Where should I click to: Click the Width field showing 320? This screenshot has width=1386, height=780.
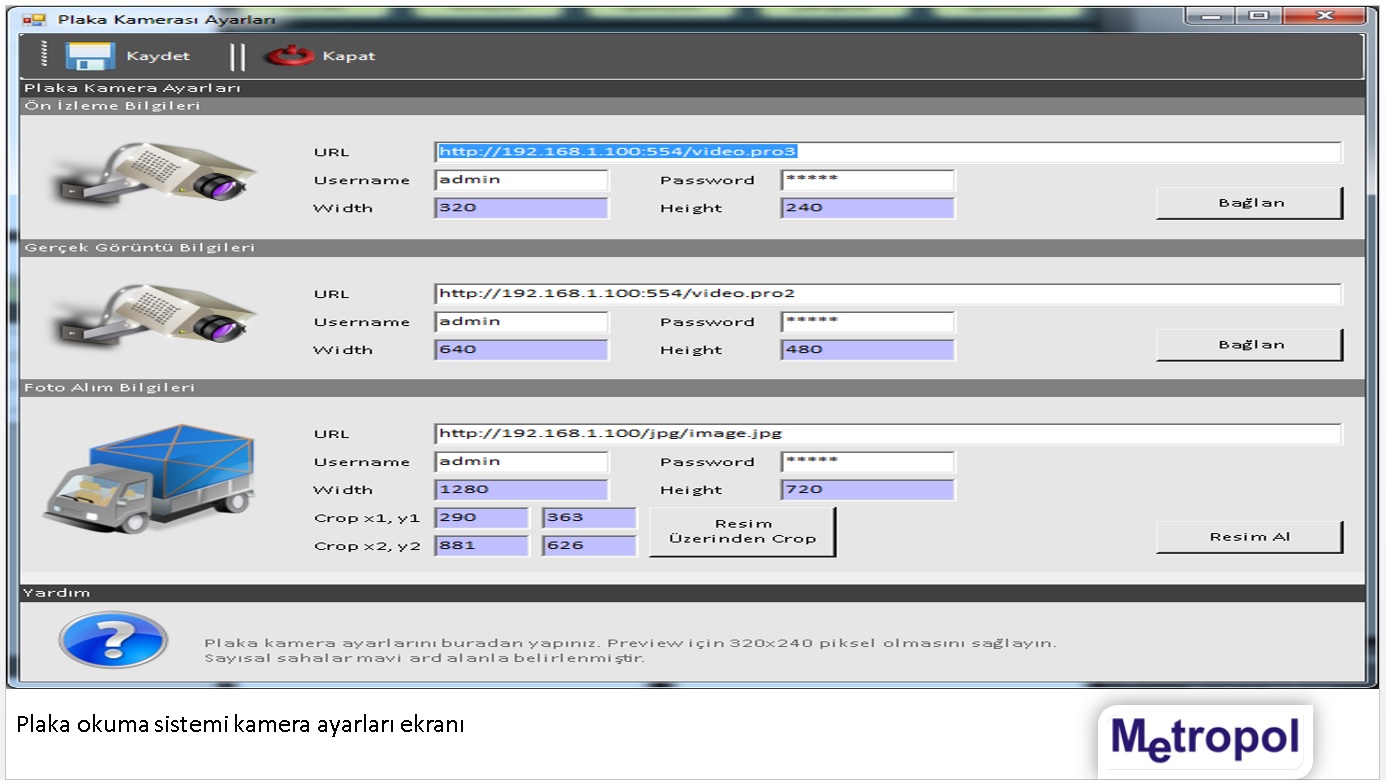pos(521,208)
